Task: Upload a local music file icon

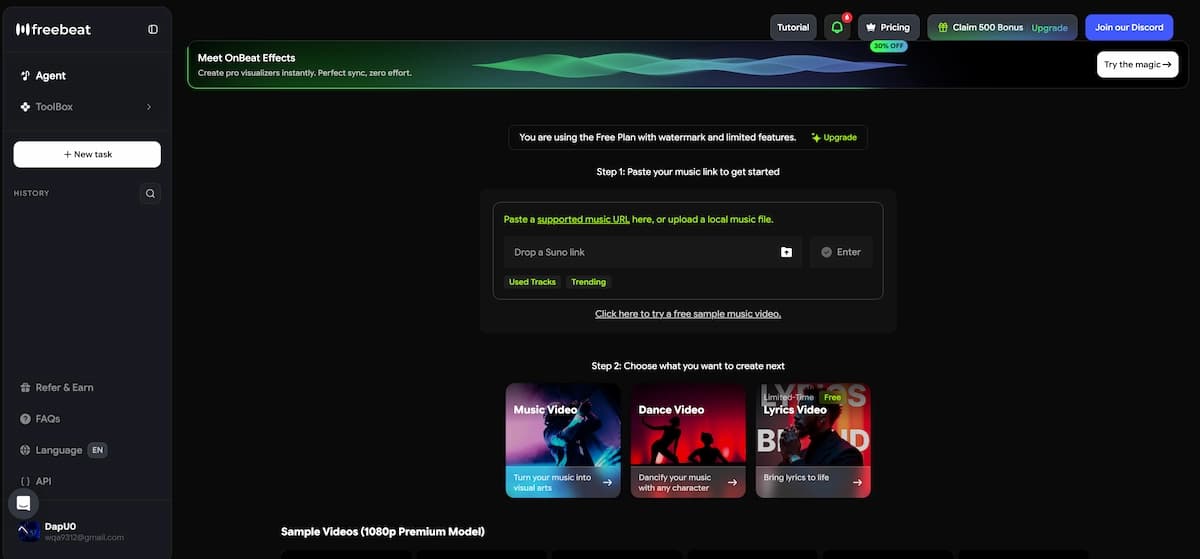Action: click(x=786, y=252)
